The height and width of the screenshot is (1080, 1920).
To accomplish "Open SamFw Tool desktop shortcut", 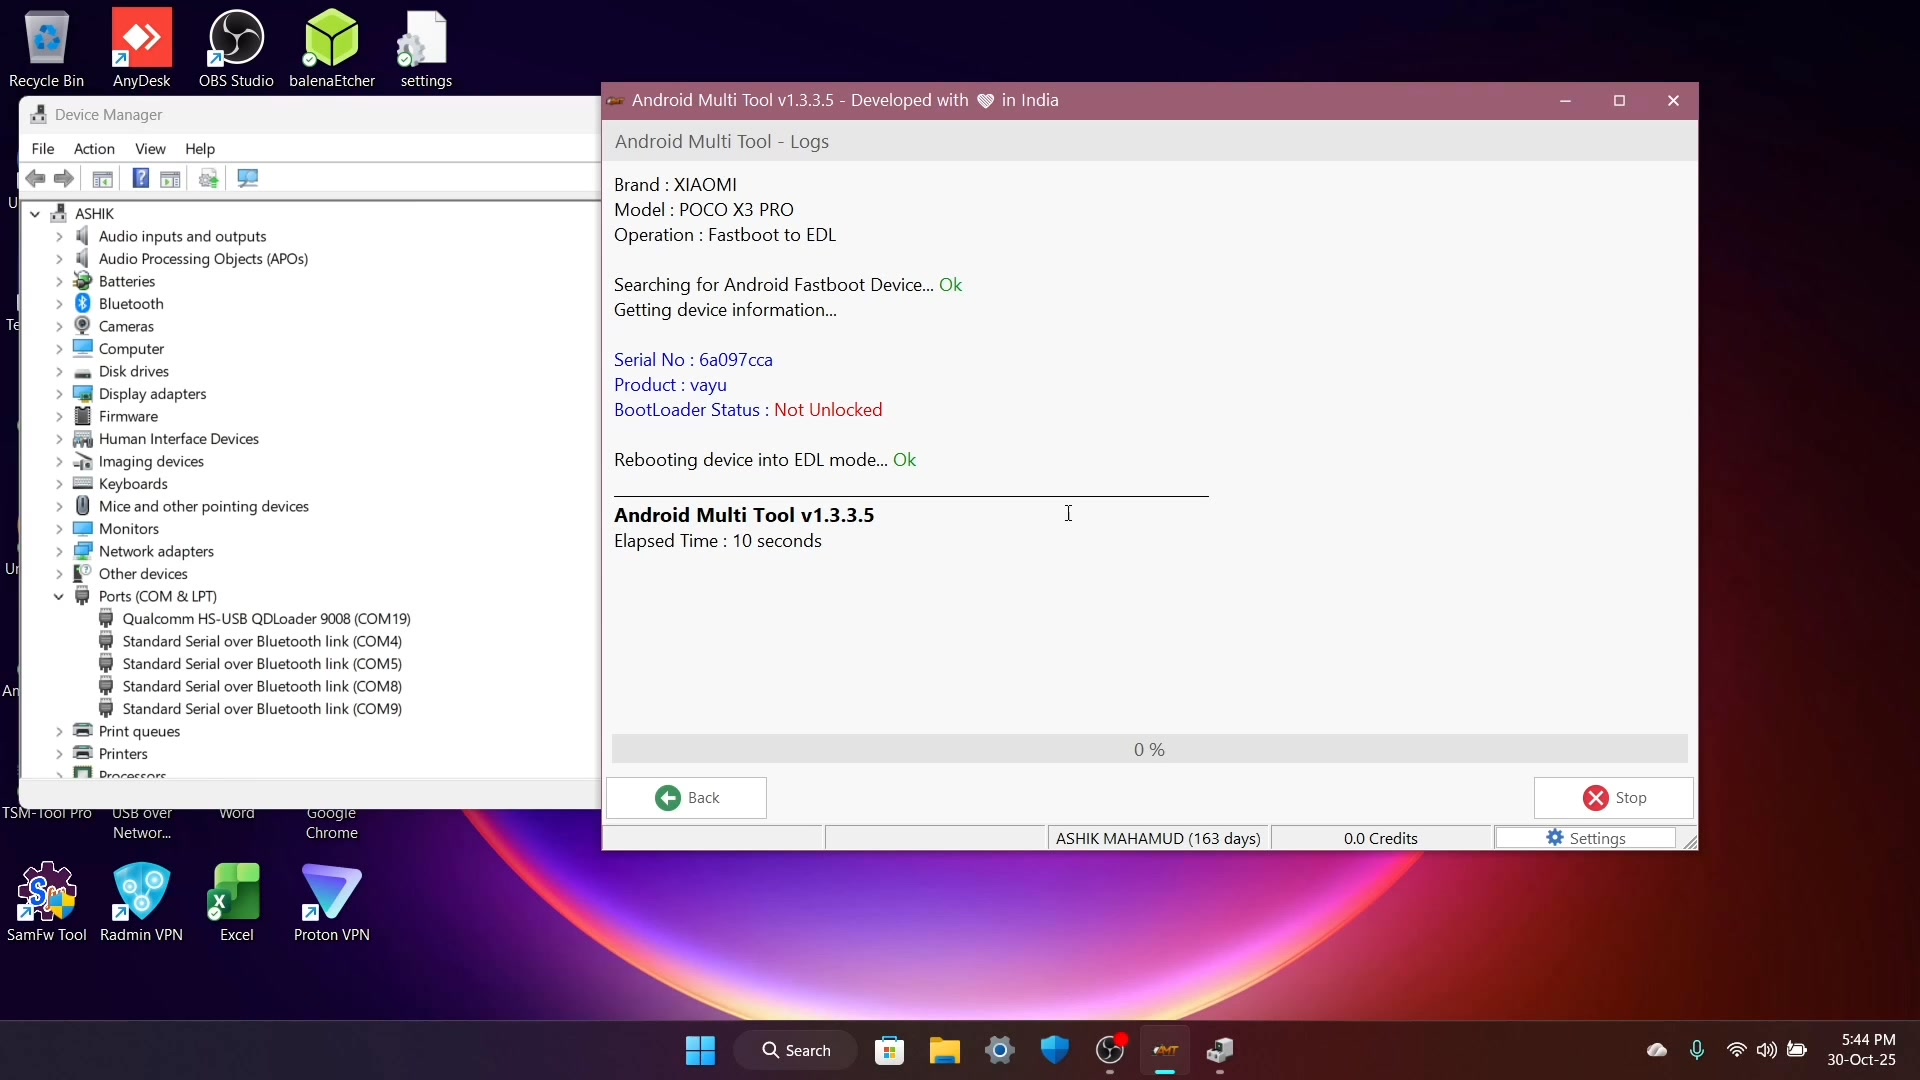I will (46, 902).
